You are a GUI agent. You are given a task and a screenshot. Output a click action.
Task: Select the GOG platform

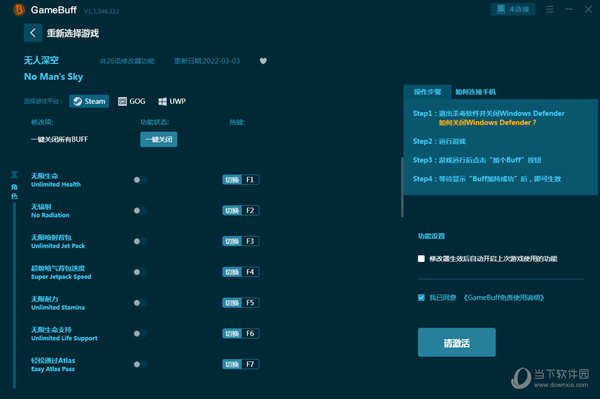tap(132, 101)
